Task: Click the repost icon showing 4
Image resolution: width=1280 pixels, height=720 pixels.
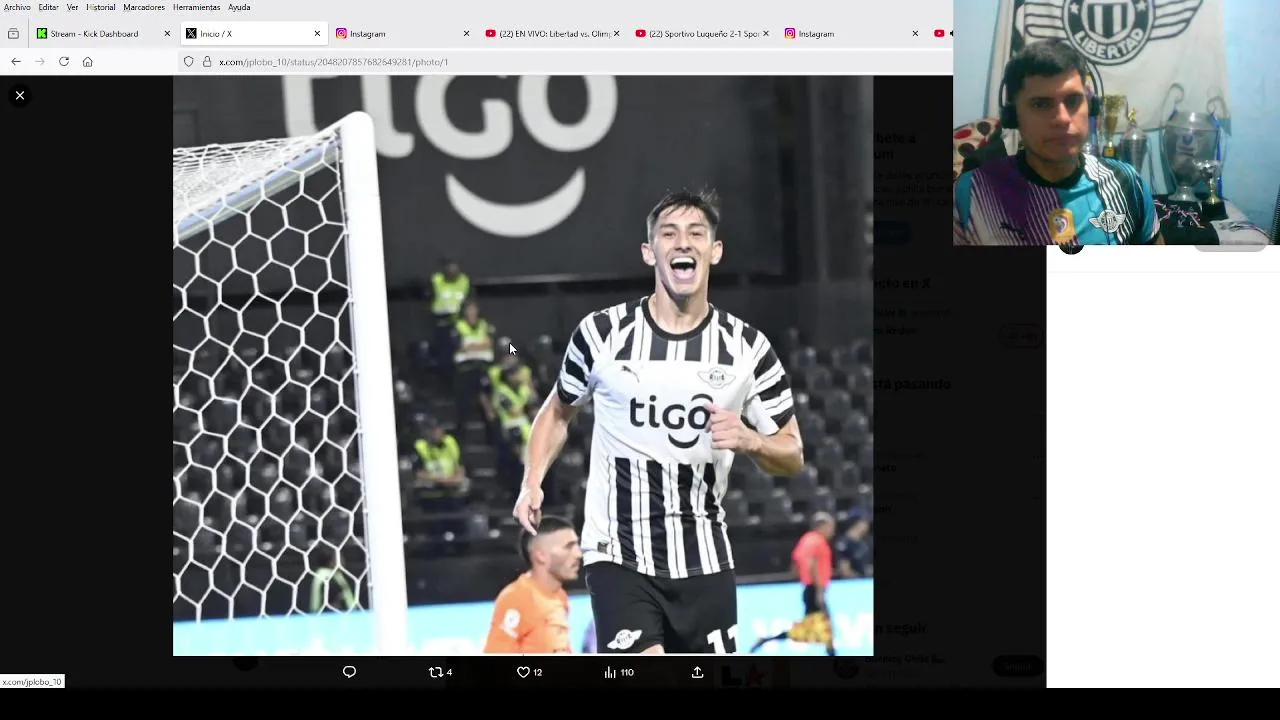Action: 440,672
